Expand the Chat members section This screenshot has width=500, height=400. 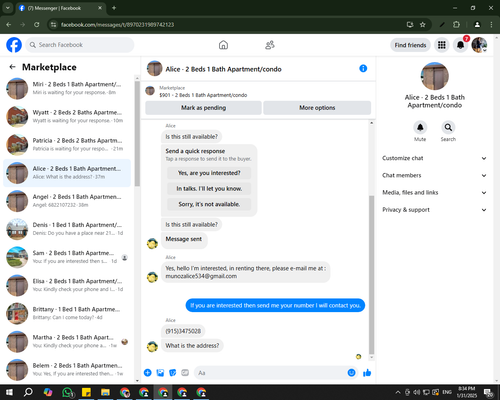(434, 175)
